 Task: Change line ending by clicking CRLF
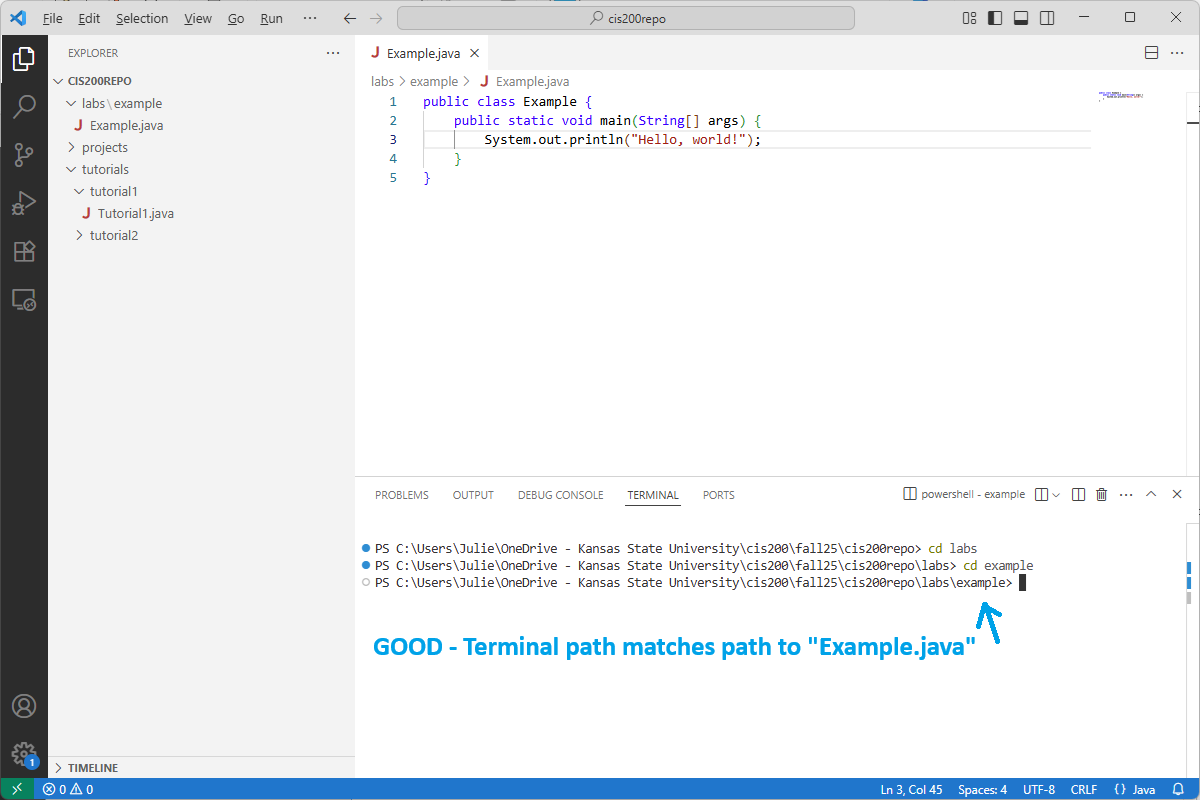1084,789
